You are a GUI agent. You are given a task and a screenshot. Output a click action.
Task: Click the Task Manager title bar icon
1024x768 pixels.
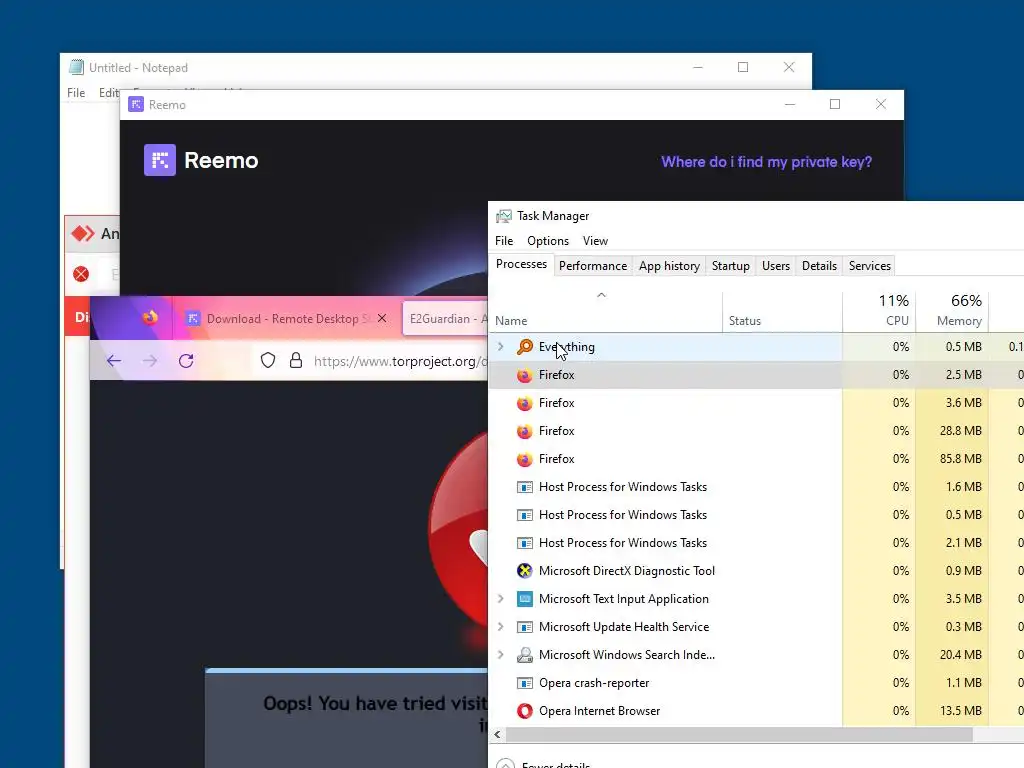tap(504, 216)
